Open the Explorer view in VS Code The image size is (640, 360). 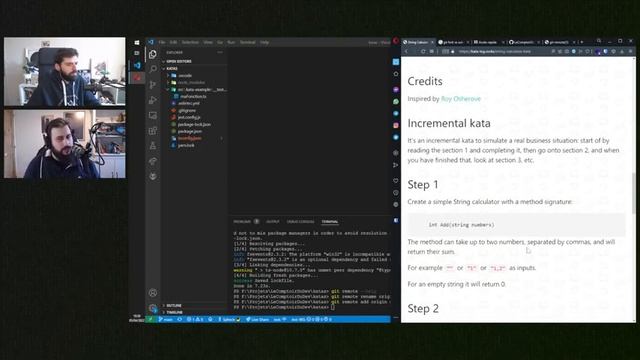click(153, 54)
